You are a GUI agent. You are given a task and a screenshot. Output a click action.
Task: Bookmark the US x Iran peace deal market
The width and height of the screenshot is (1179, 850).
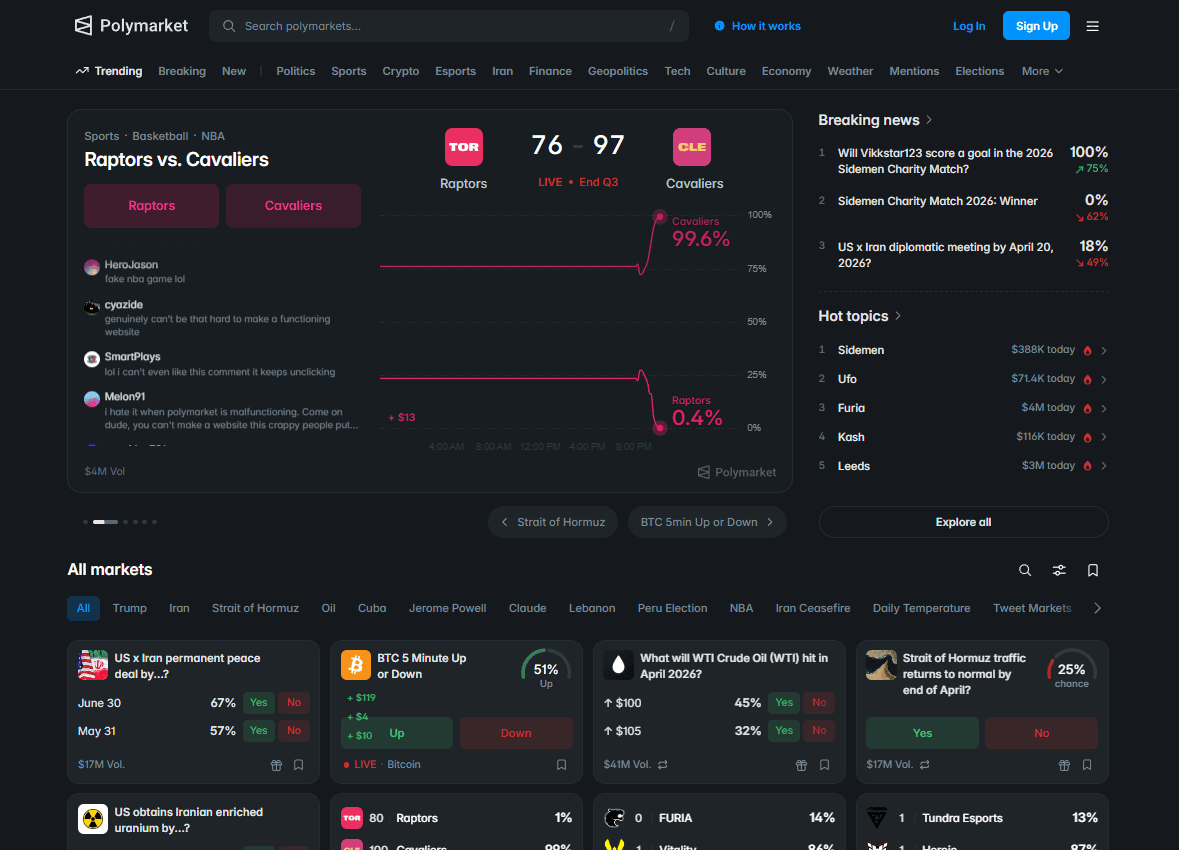299,765
